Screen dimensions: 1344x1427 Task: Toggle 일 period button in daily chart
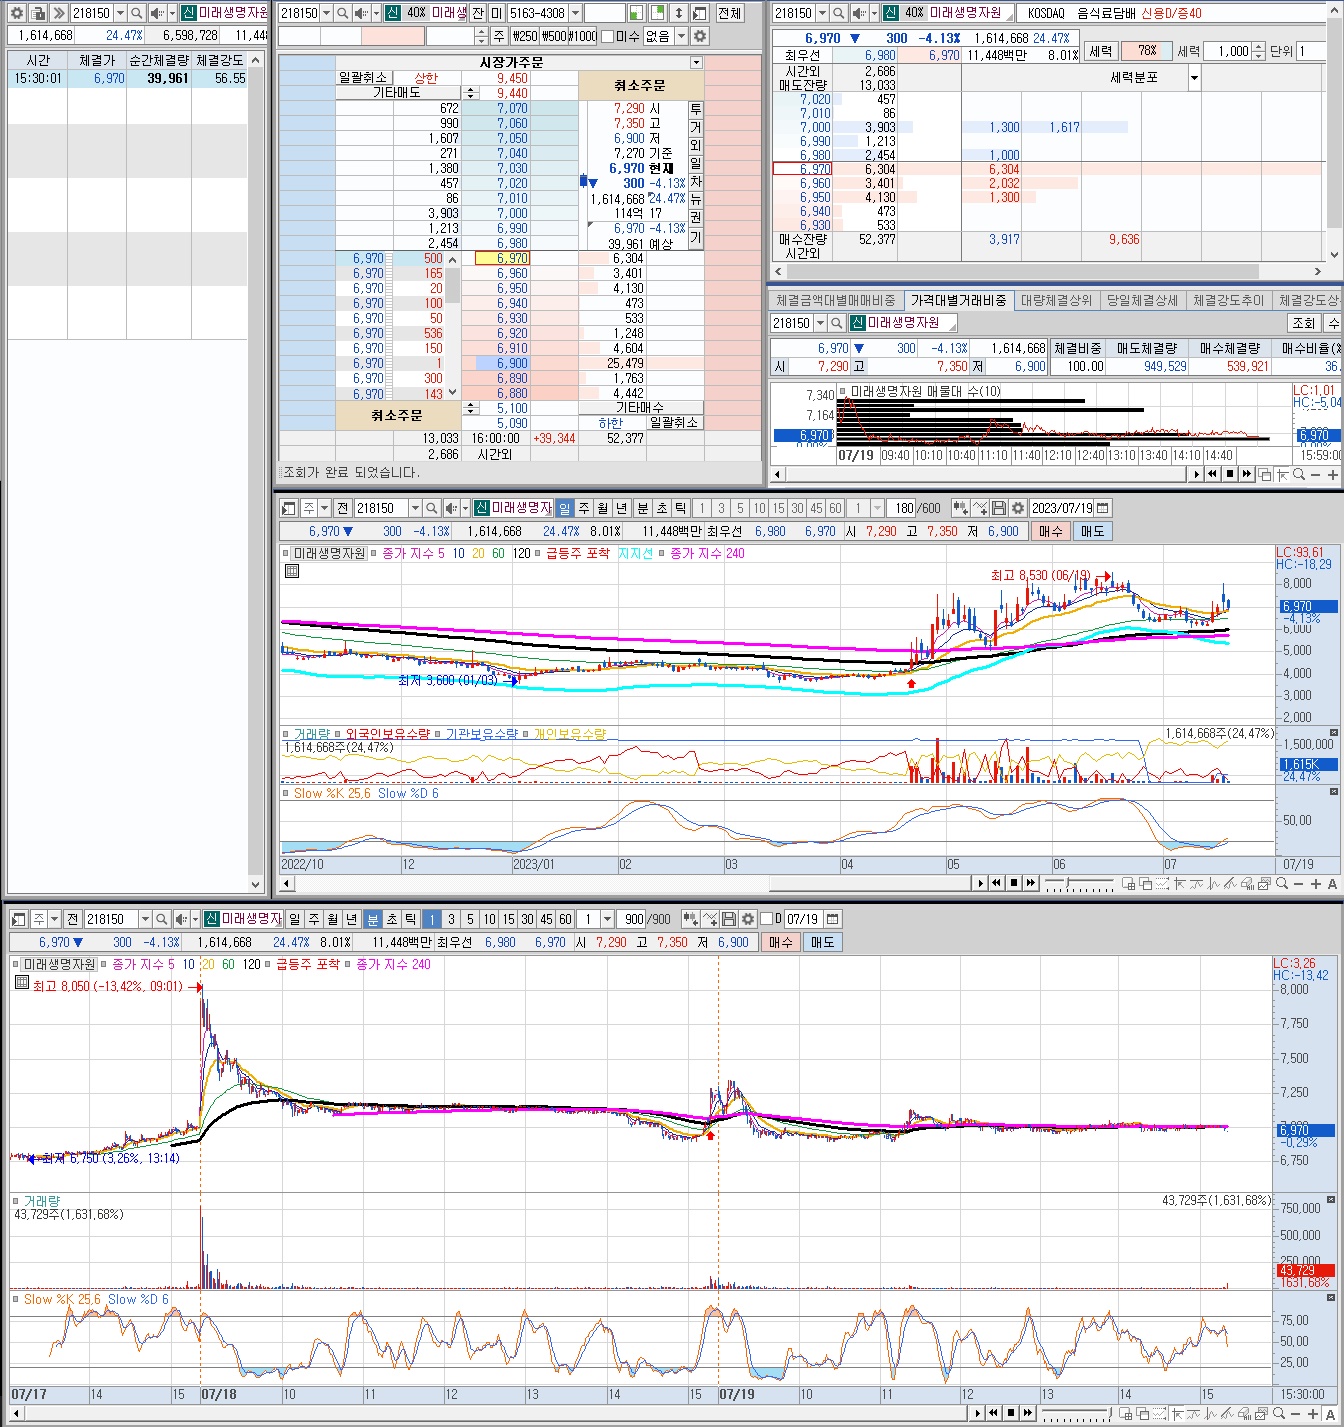[x=565, y=508]
